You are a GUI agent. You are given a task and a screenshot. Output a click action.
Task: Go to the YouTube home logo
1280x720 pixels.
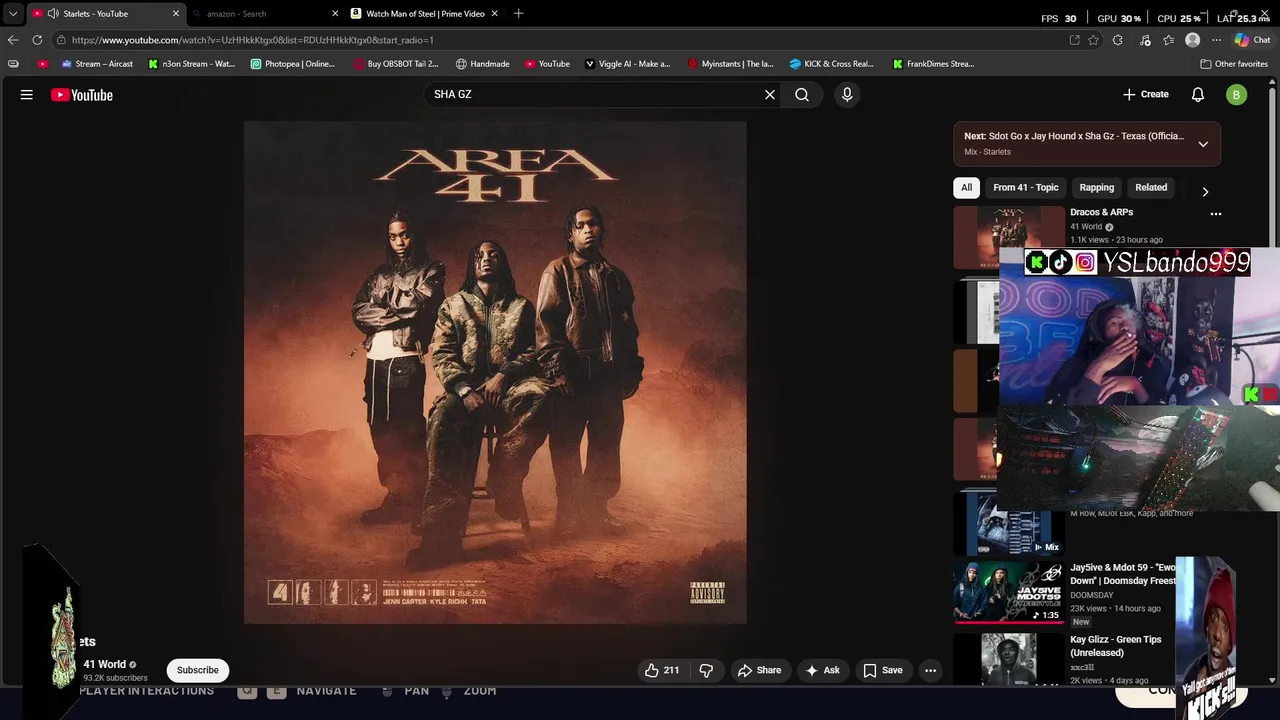coord(82,95)
